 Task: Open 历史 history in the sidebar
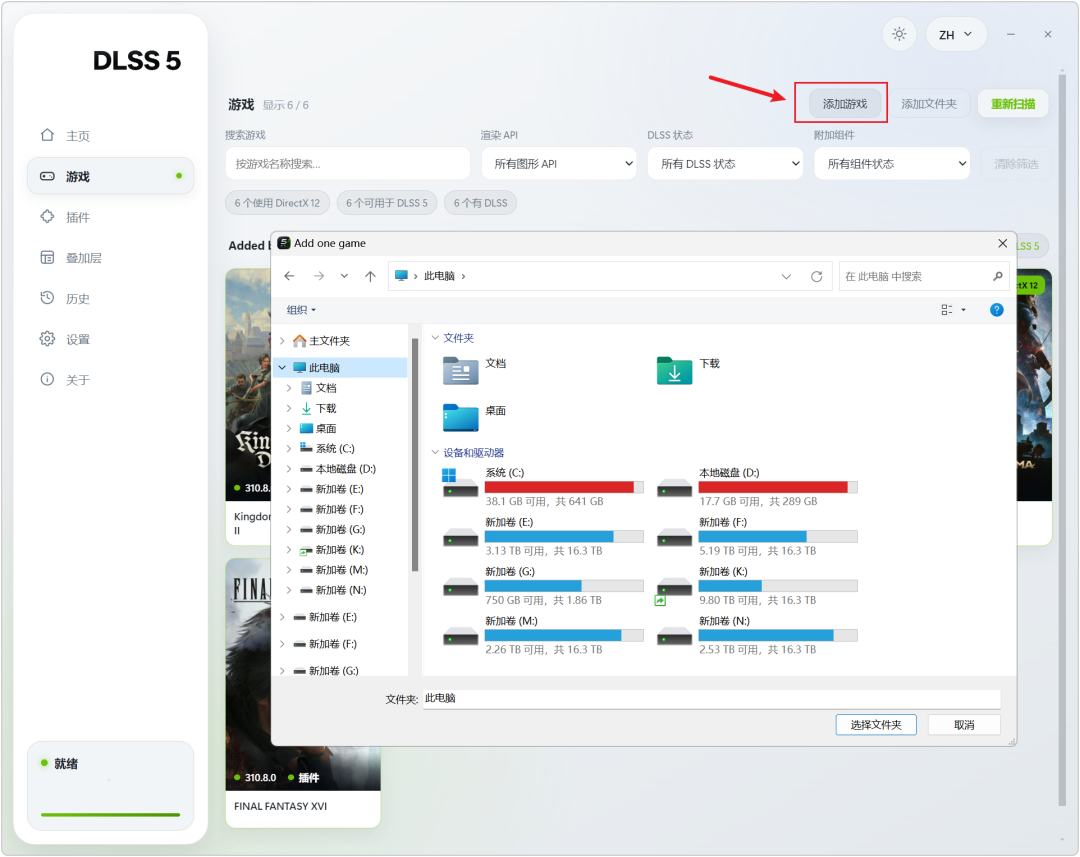[110, 298]
